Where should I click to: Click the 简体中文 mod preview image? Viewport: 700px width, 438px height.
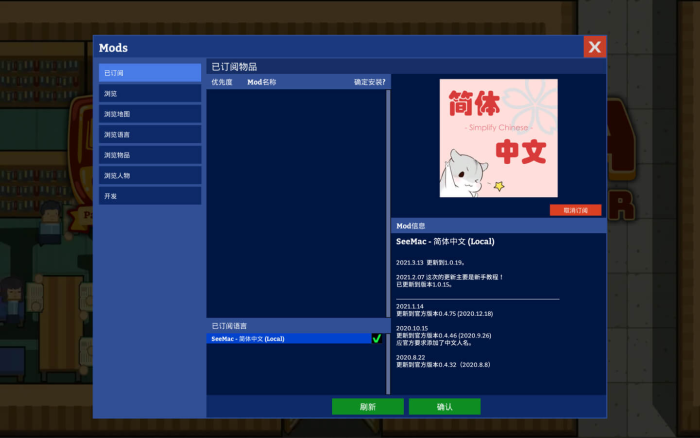coord(498,138)
